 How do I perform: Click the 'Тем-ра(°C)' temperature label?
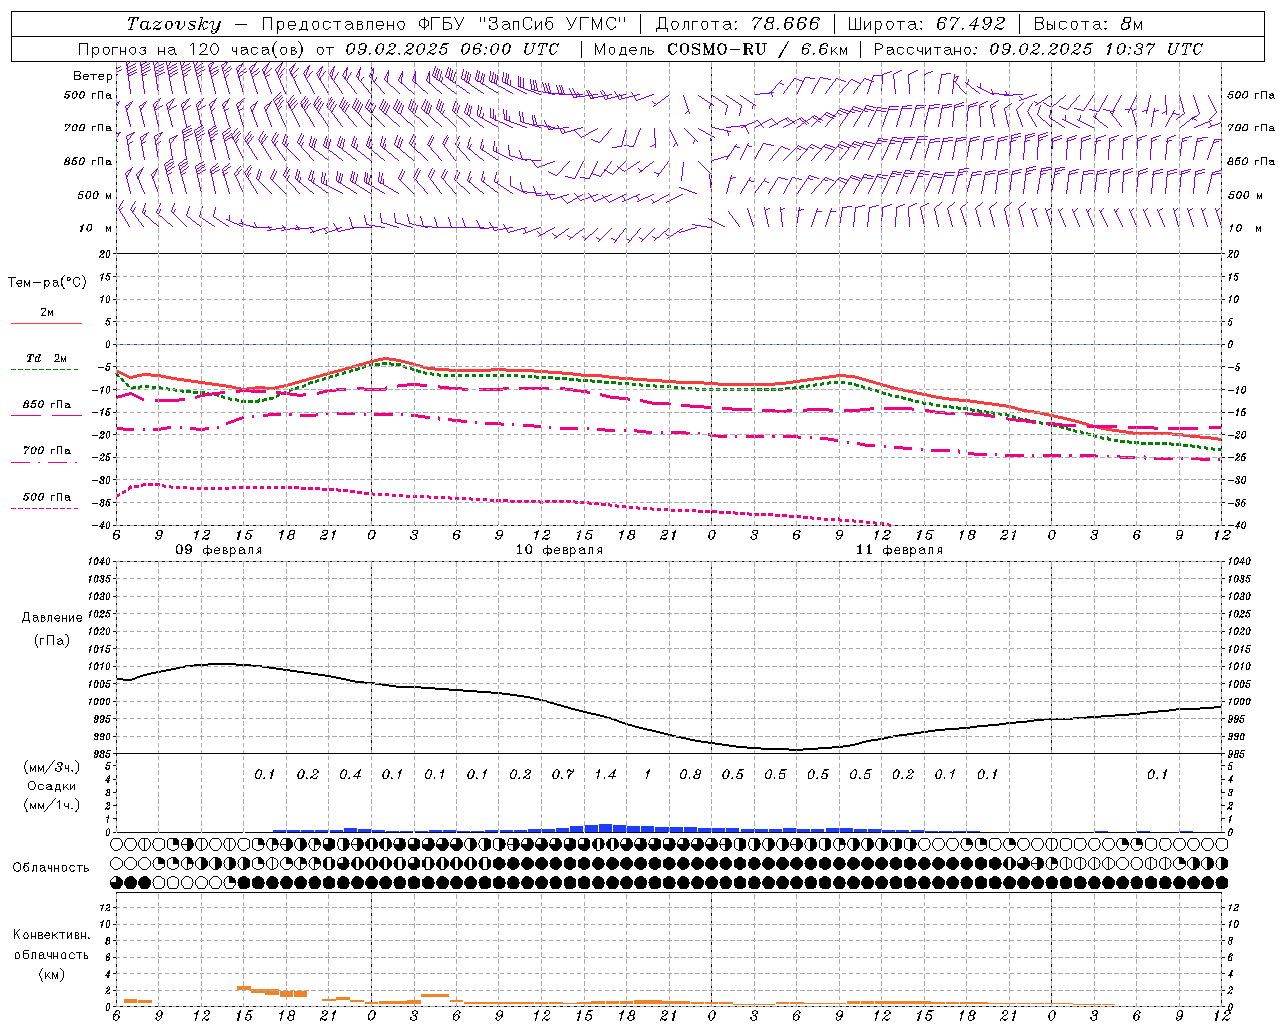(47, 283)
